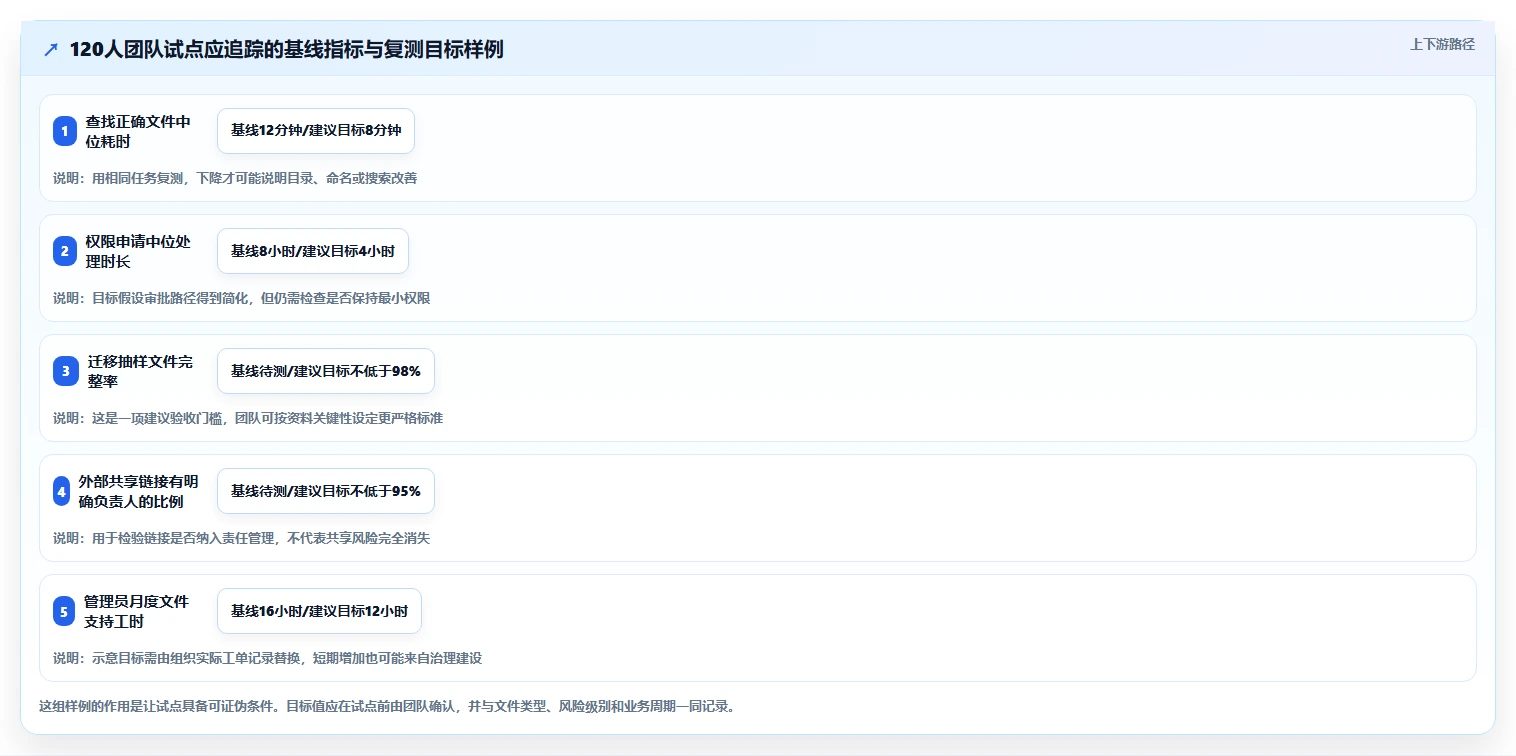Click the 基线12分钟/建议目标8分钟 pill
The width and height of the screenshot is (1516, 756).
click(x=316, y=131)
